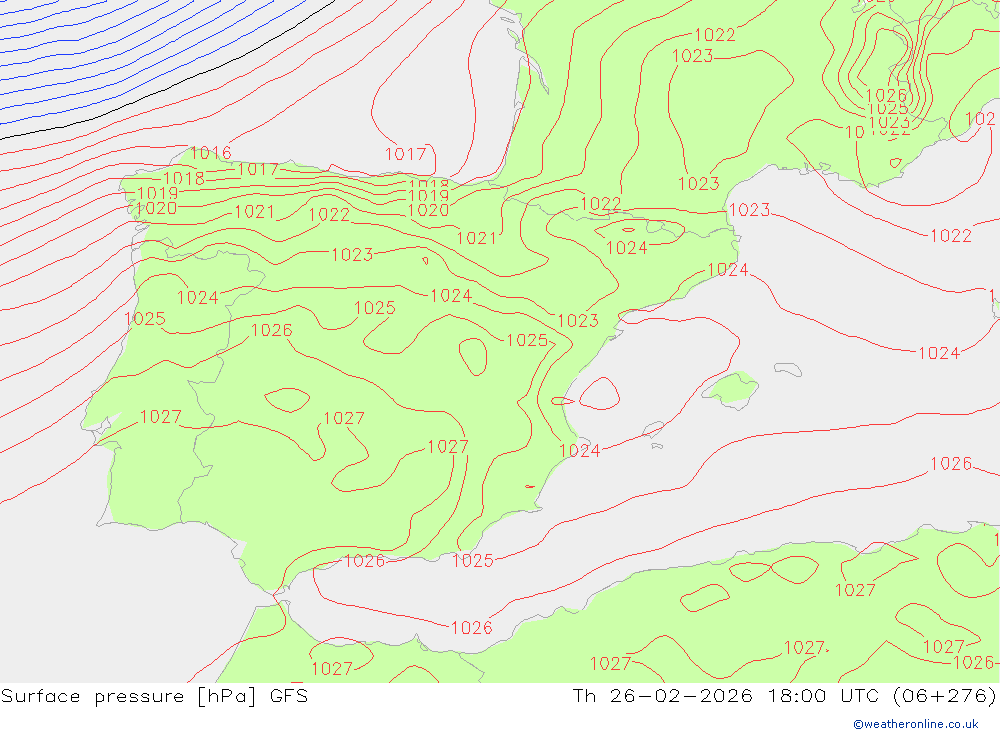Image resolution: width=1000 pixels, height=733 pixels.
Task: Select the 'Surface pressure [hPa]' caption text
Action: tap(129, 696)
